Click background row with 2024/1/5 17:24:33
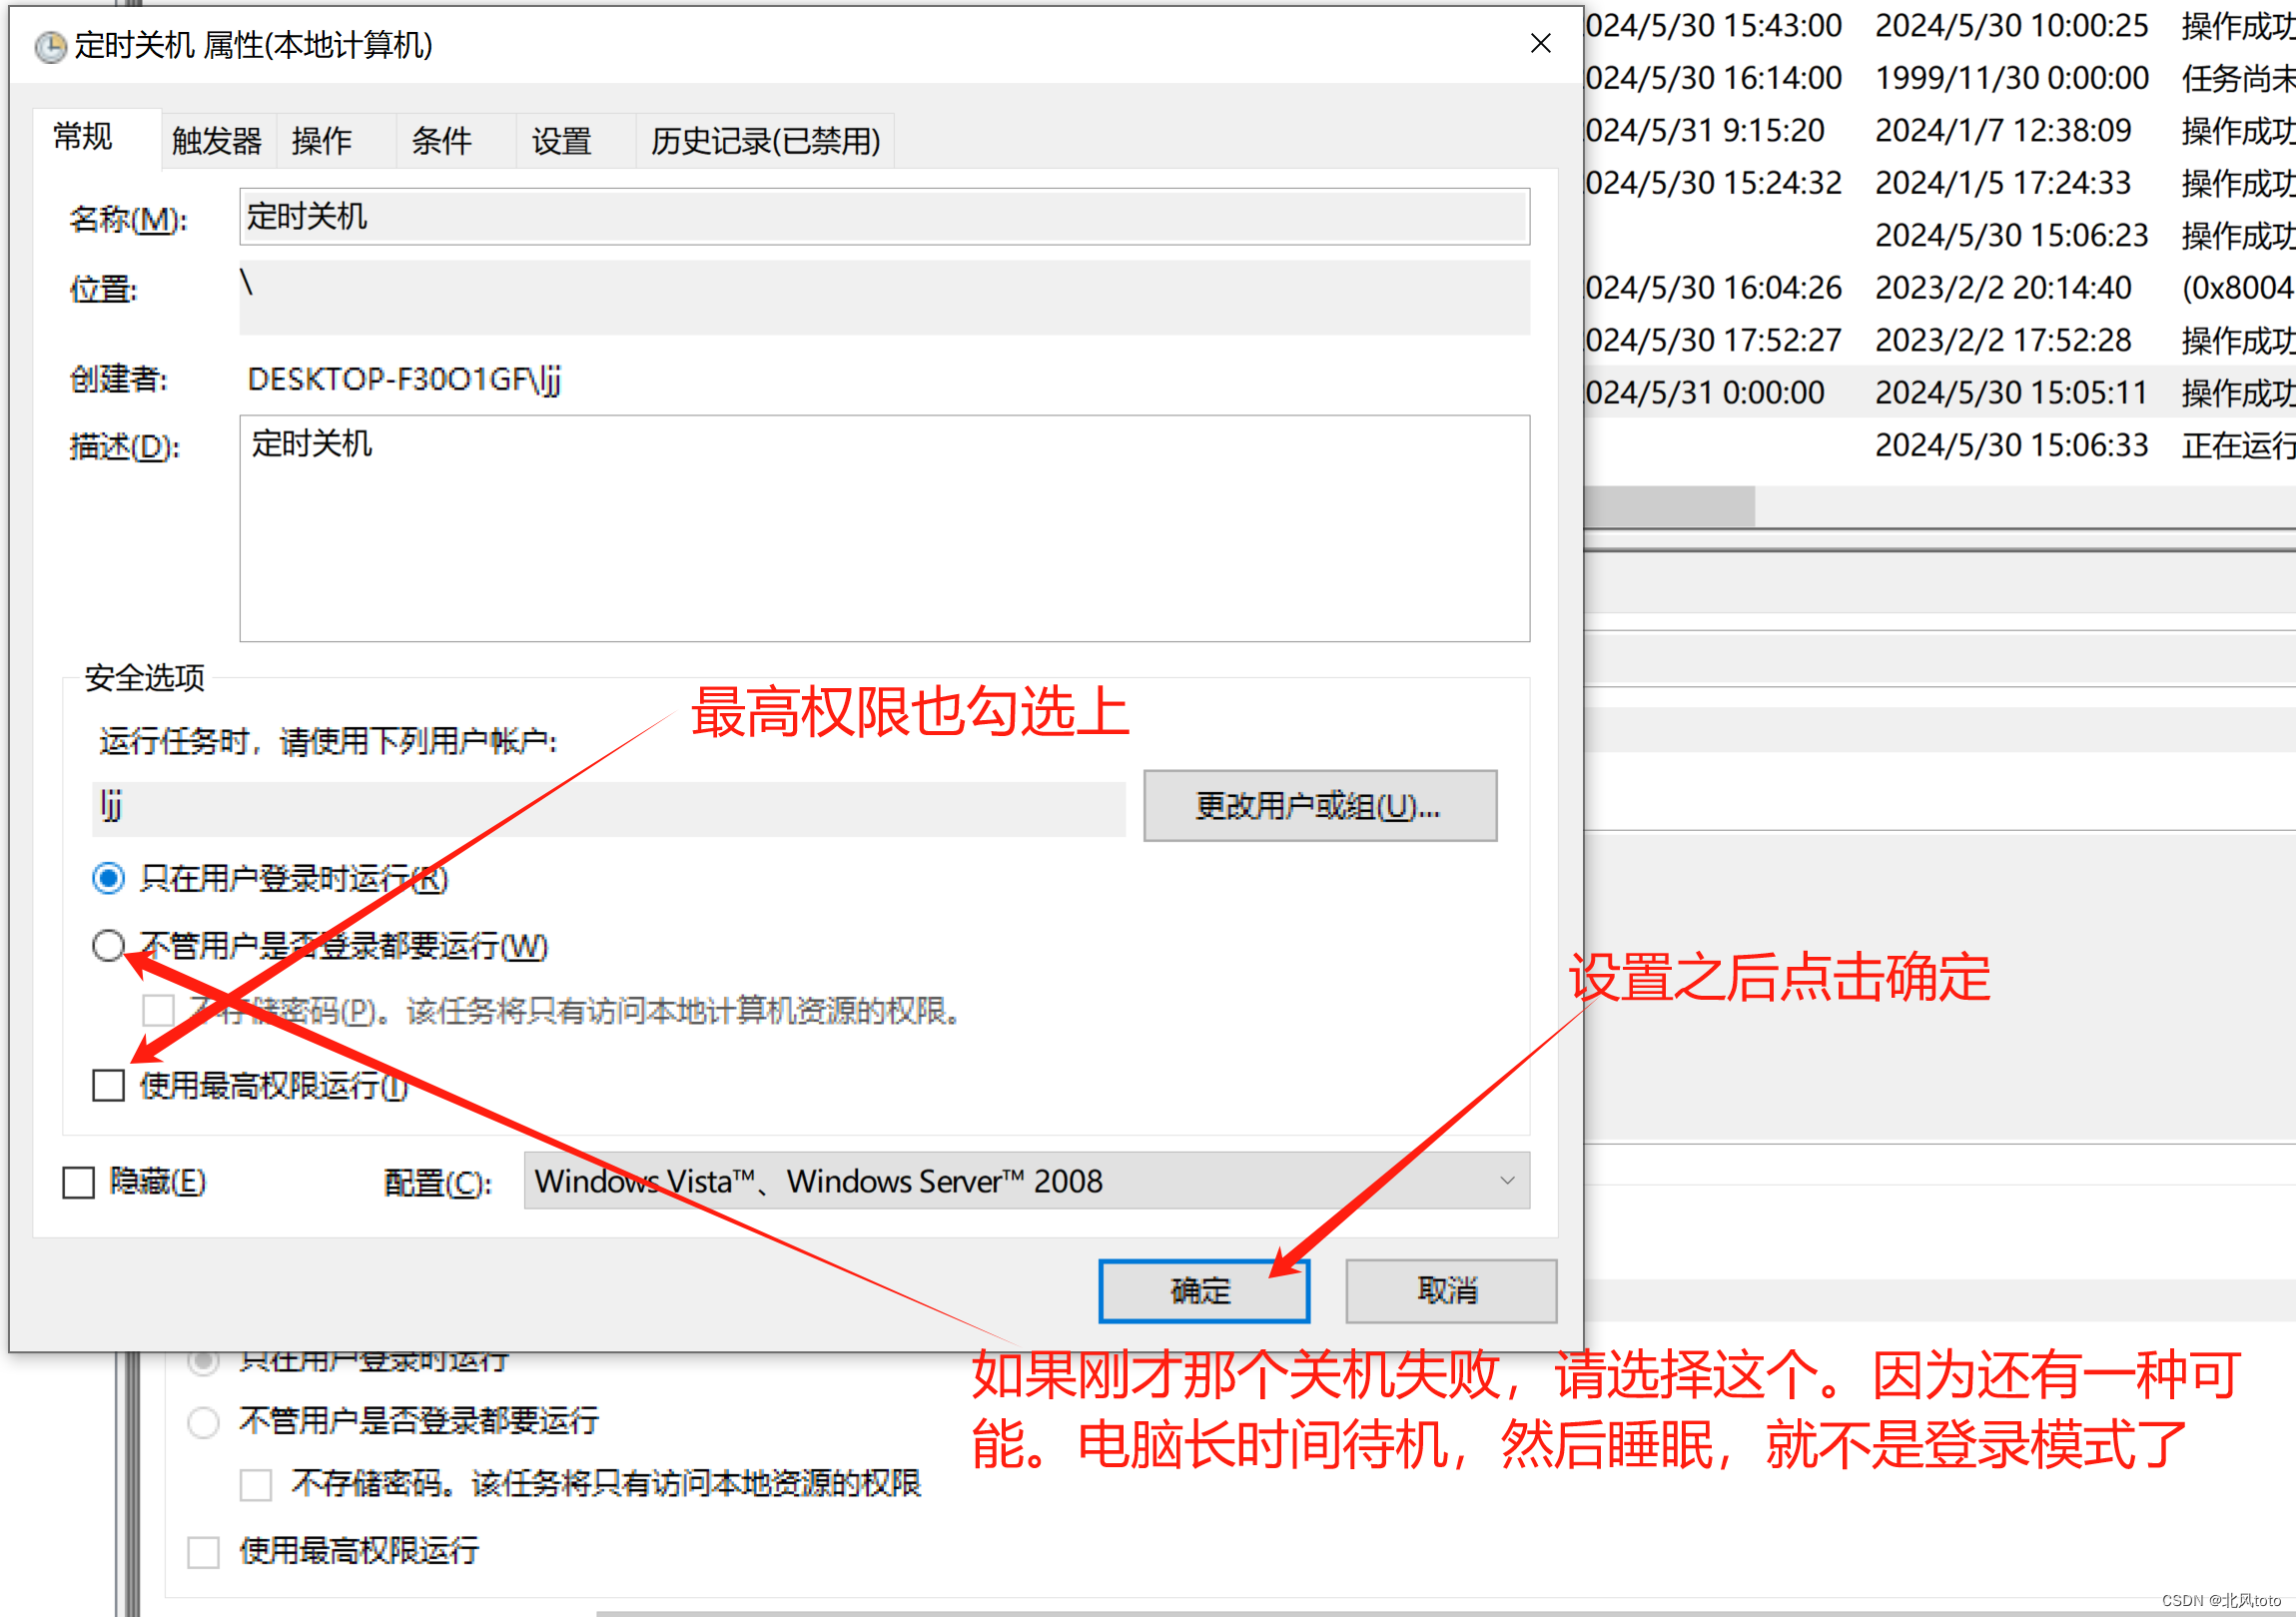Screen dimensions: 2296x1617 pos(1939,183)
